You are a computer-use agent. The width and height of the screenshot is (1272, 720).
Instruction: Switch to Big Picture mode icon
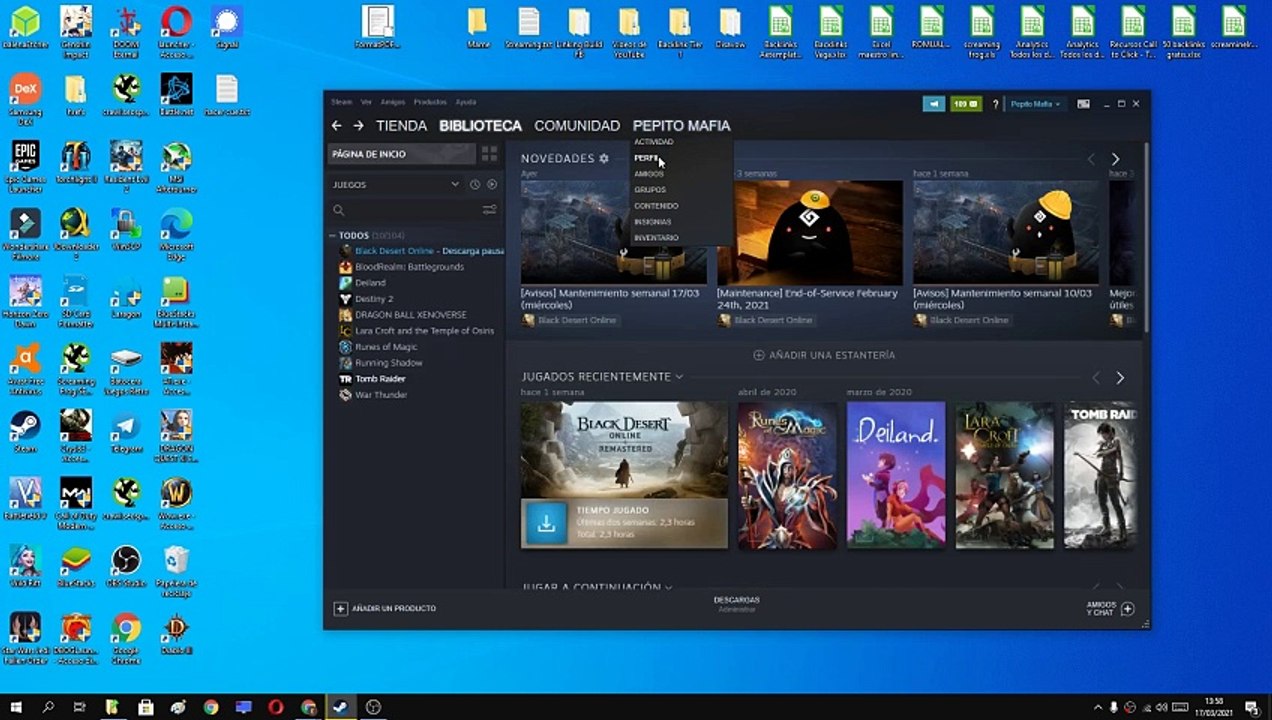(1083, 104)
